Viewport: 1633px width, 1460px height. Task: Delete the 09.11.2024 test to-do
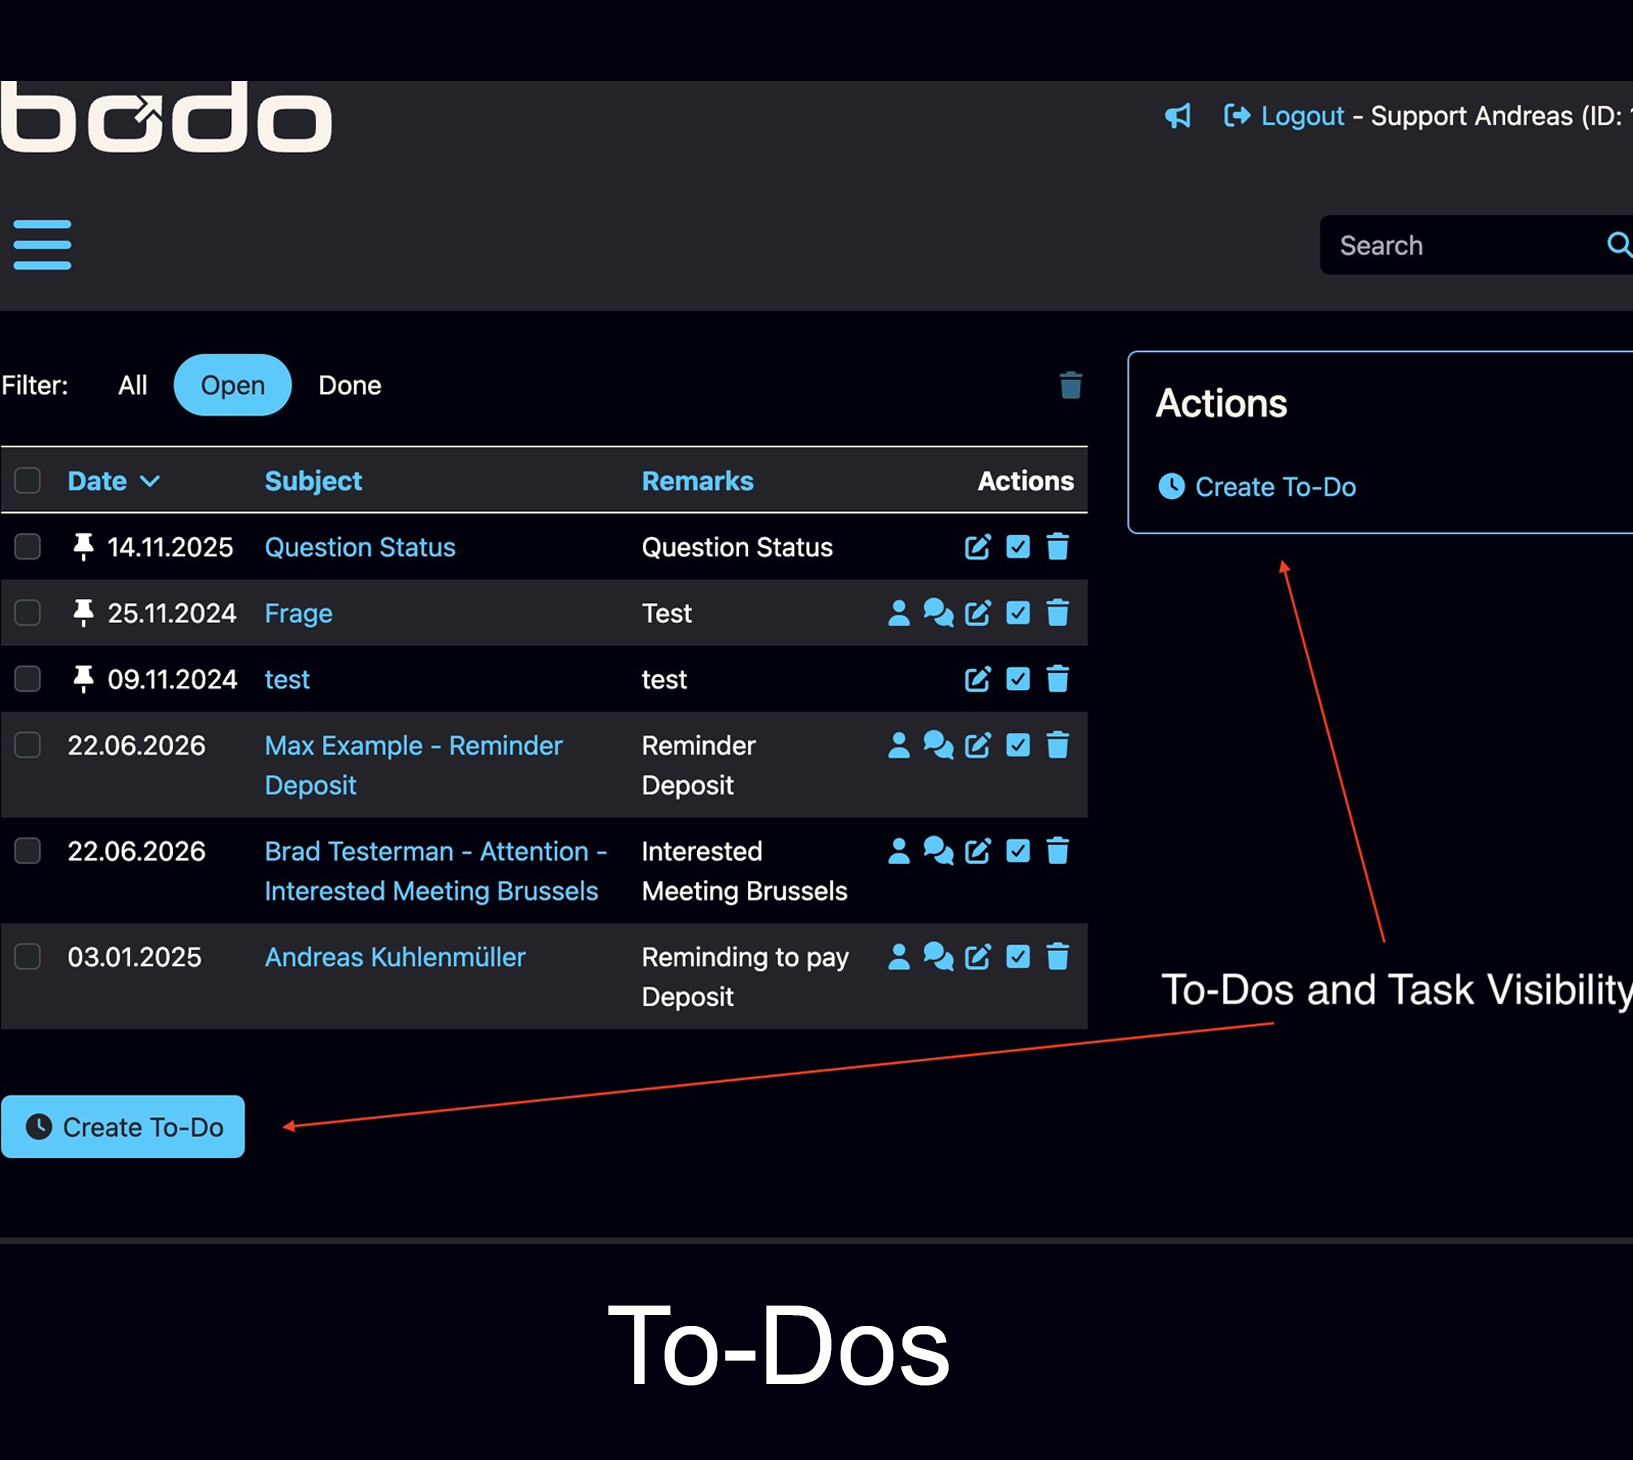tap(1058, 679)
